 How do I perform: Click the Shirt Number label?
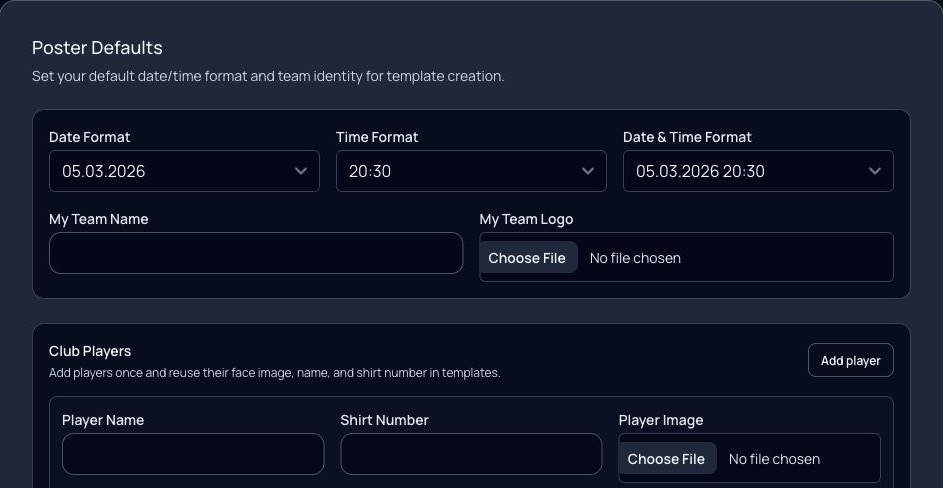click(384, 420)
